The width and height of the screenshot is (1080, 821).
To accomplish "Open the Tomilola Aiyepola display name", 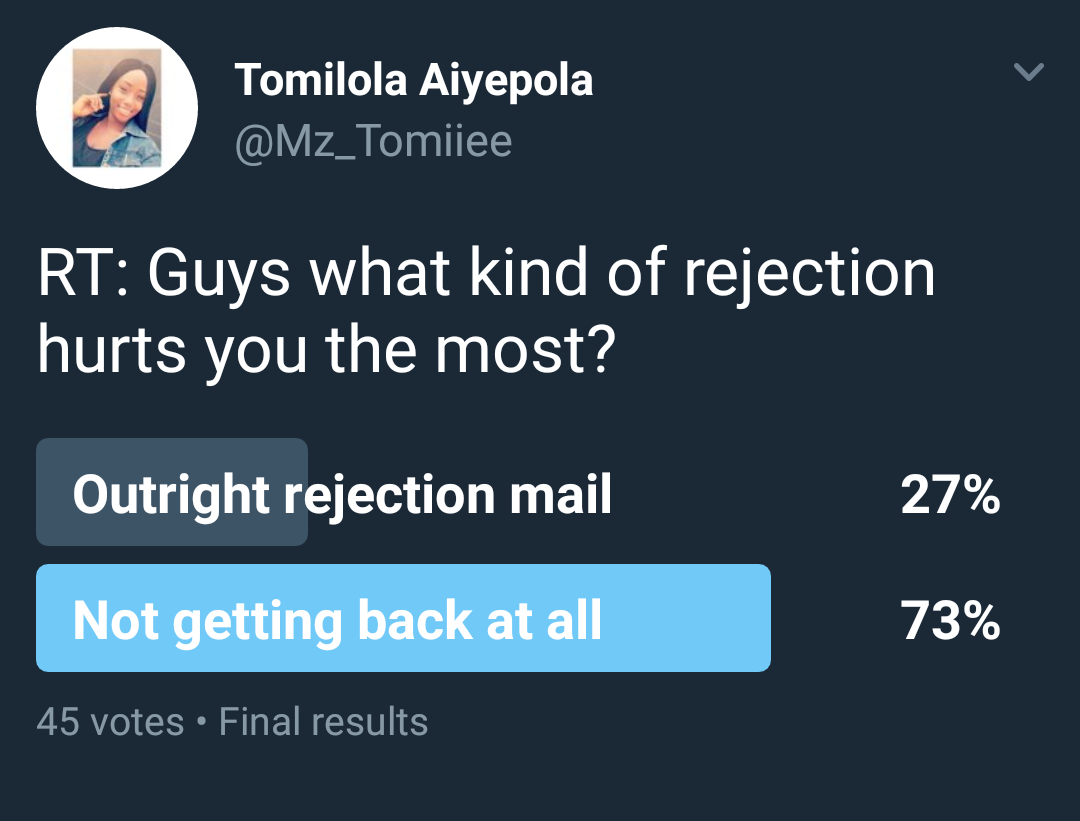I will click(413, 80).
